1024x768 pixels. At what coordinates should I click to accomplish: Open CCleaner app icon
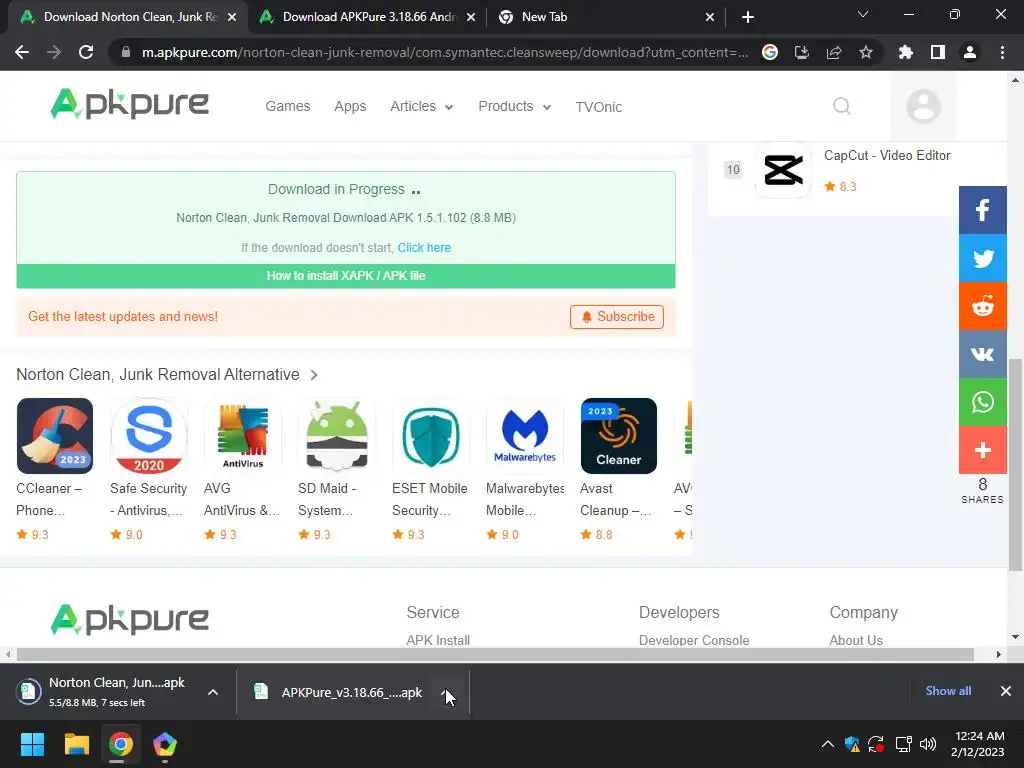tap(55, 436)
